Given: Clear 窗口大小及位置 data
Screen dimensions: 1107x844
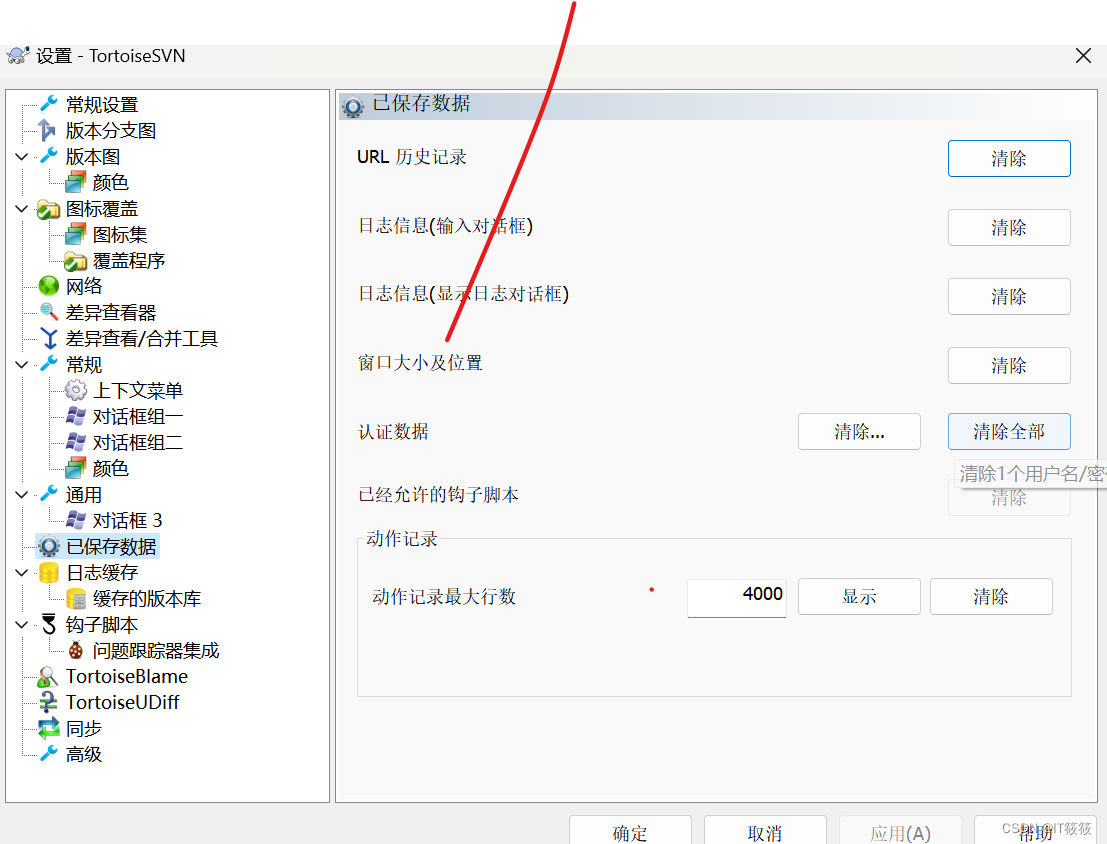Looking at the screenshot, I should pos(1009,365).
